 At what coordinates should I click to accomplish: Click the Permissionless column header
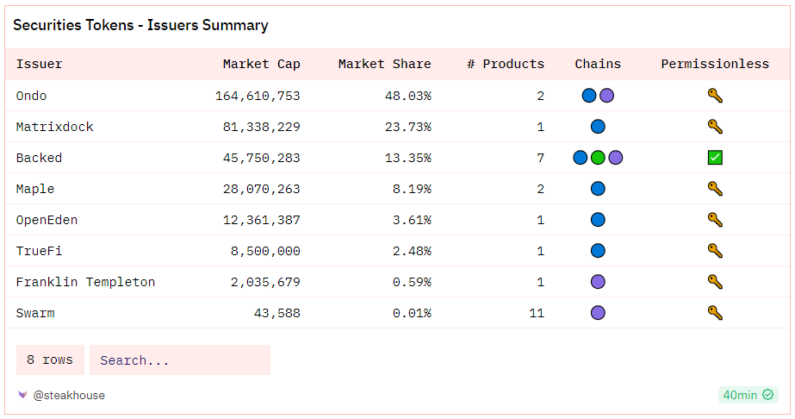[715, 64]
